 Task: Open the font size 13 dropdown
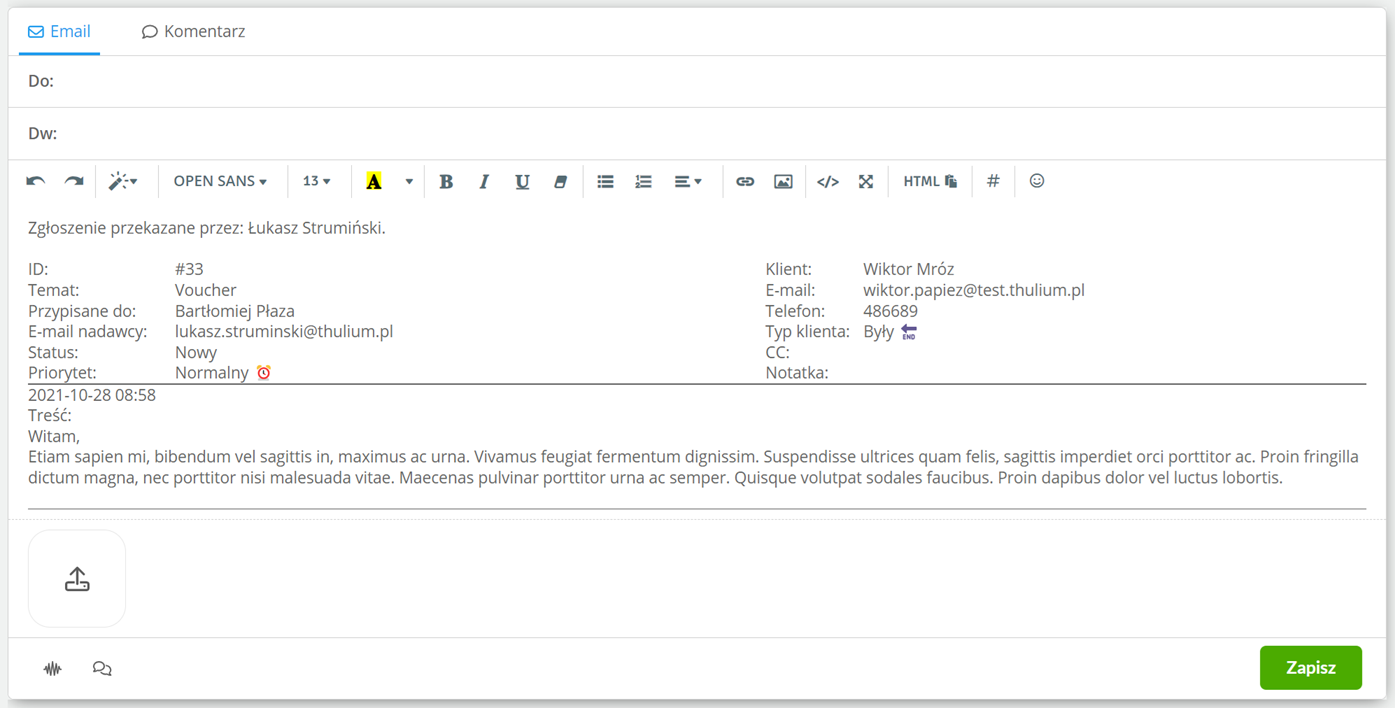316,181
